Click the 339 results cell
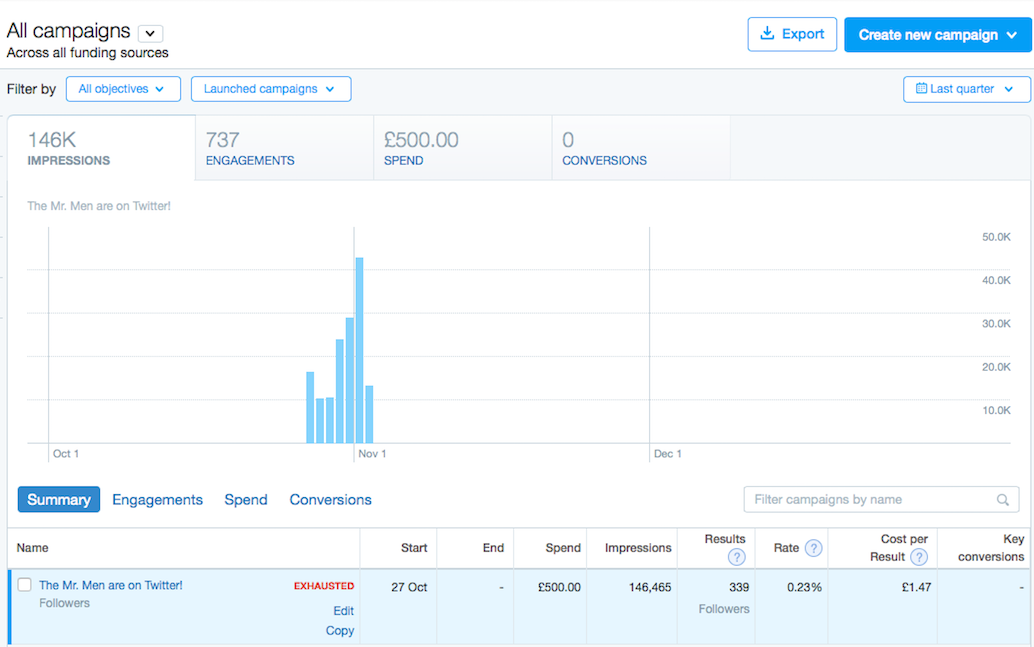The width and height of the screenshot is (1034, 647). pyautogui.click(x=739, y=587)
